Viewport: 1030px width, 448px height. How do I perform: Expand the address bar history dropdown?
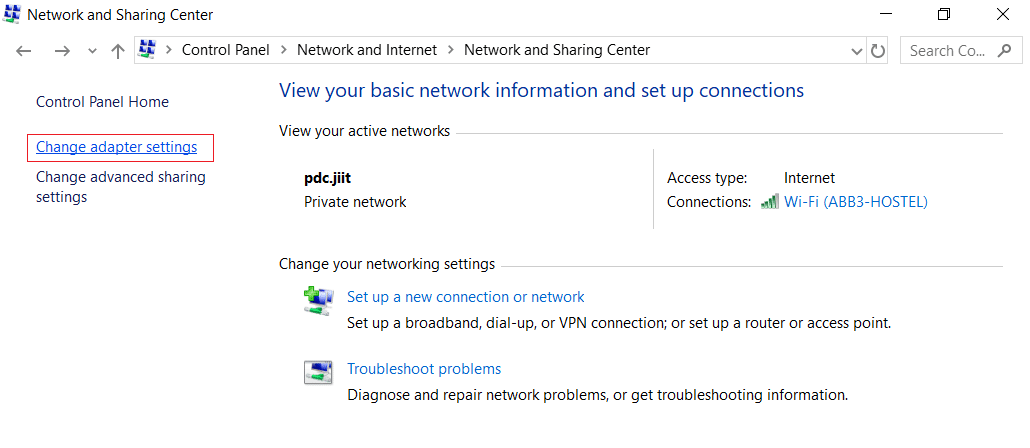[x=857, y=51]
